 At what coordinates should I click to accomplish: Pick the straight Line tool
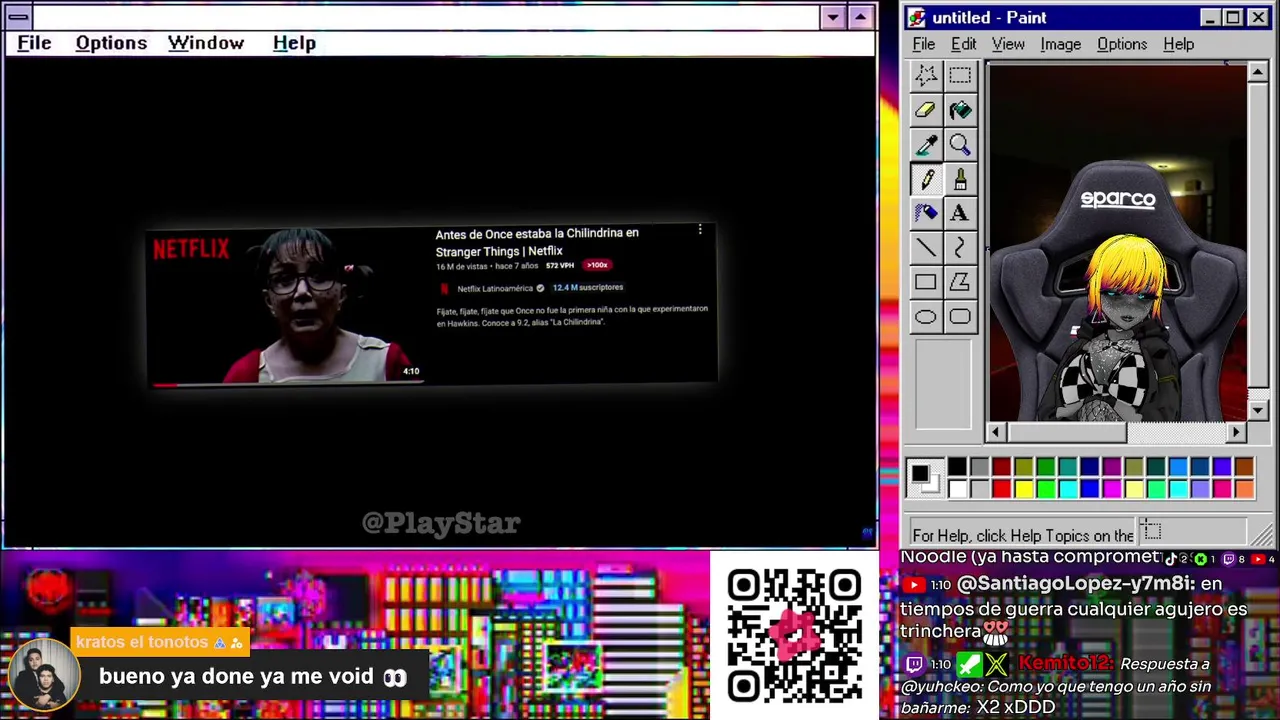pos(926,248)
